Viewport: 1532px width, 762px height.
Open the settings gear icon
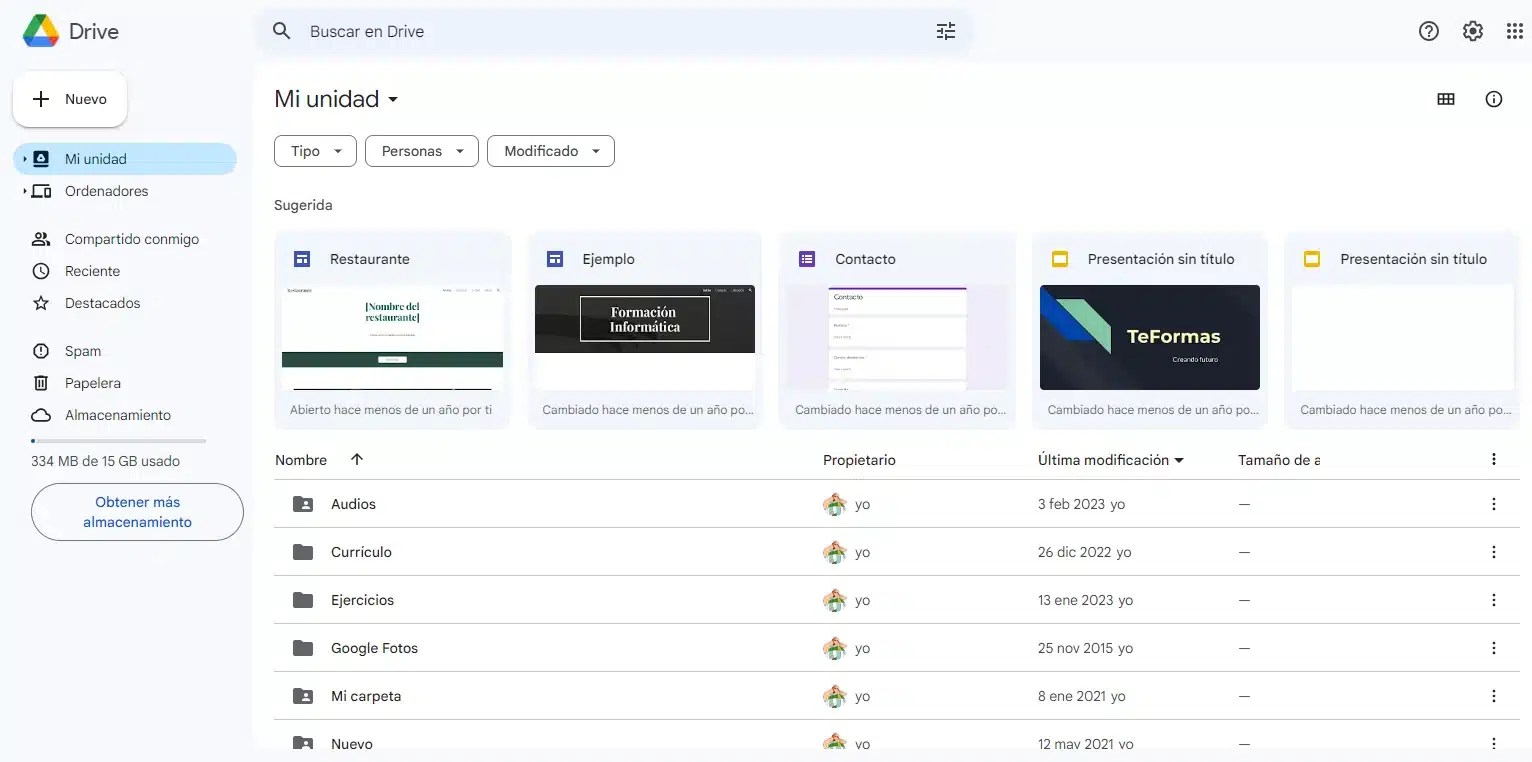[1473, 31]
